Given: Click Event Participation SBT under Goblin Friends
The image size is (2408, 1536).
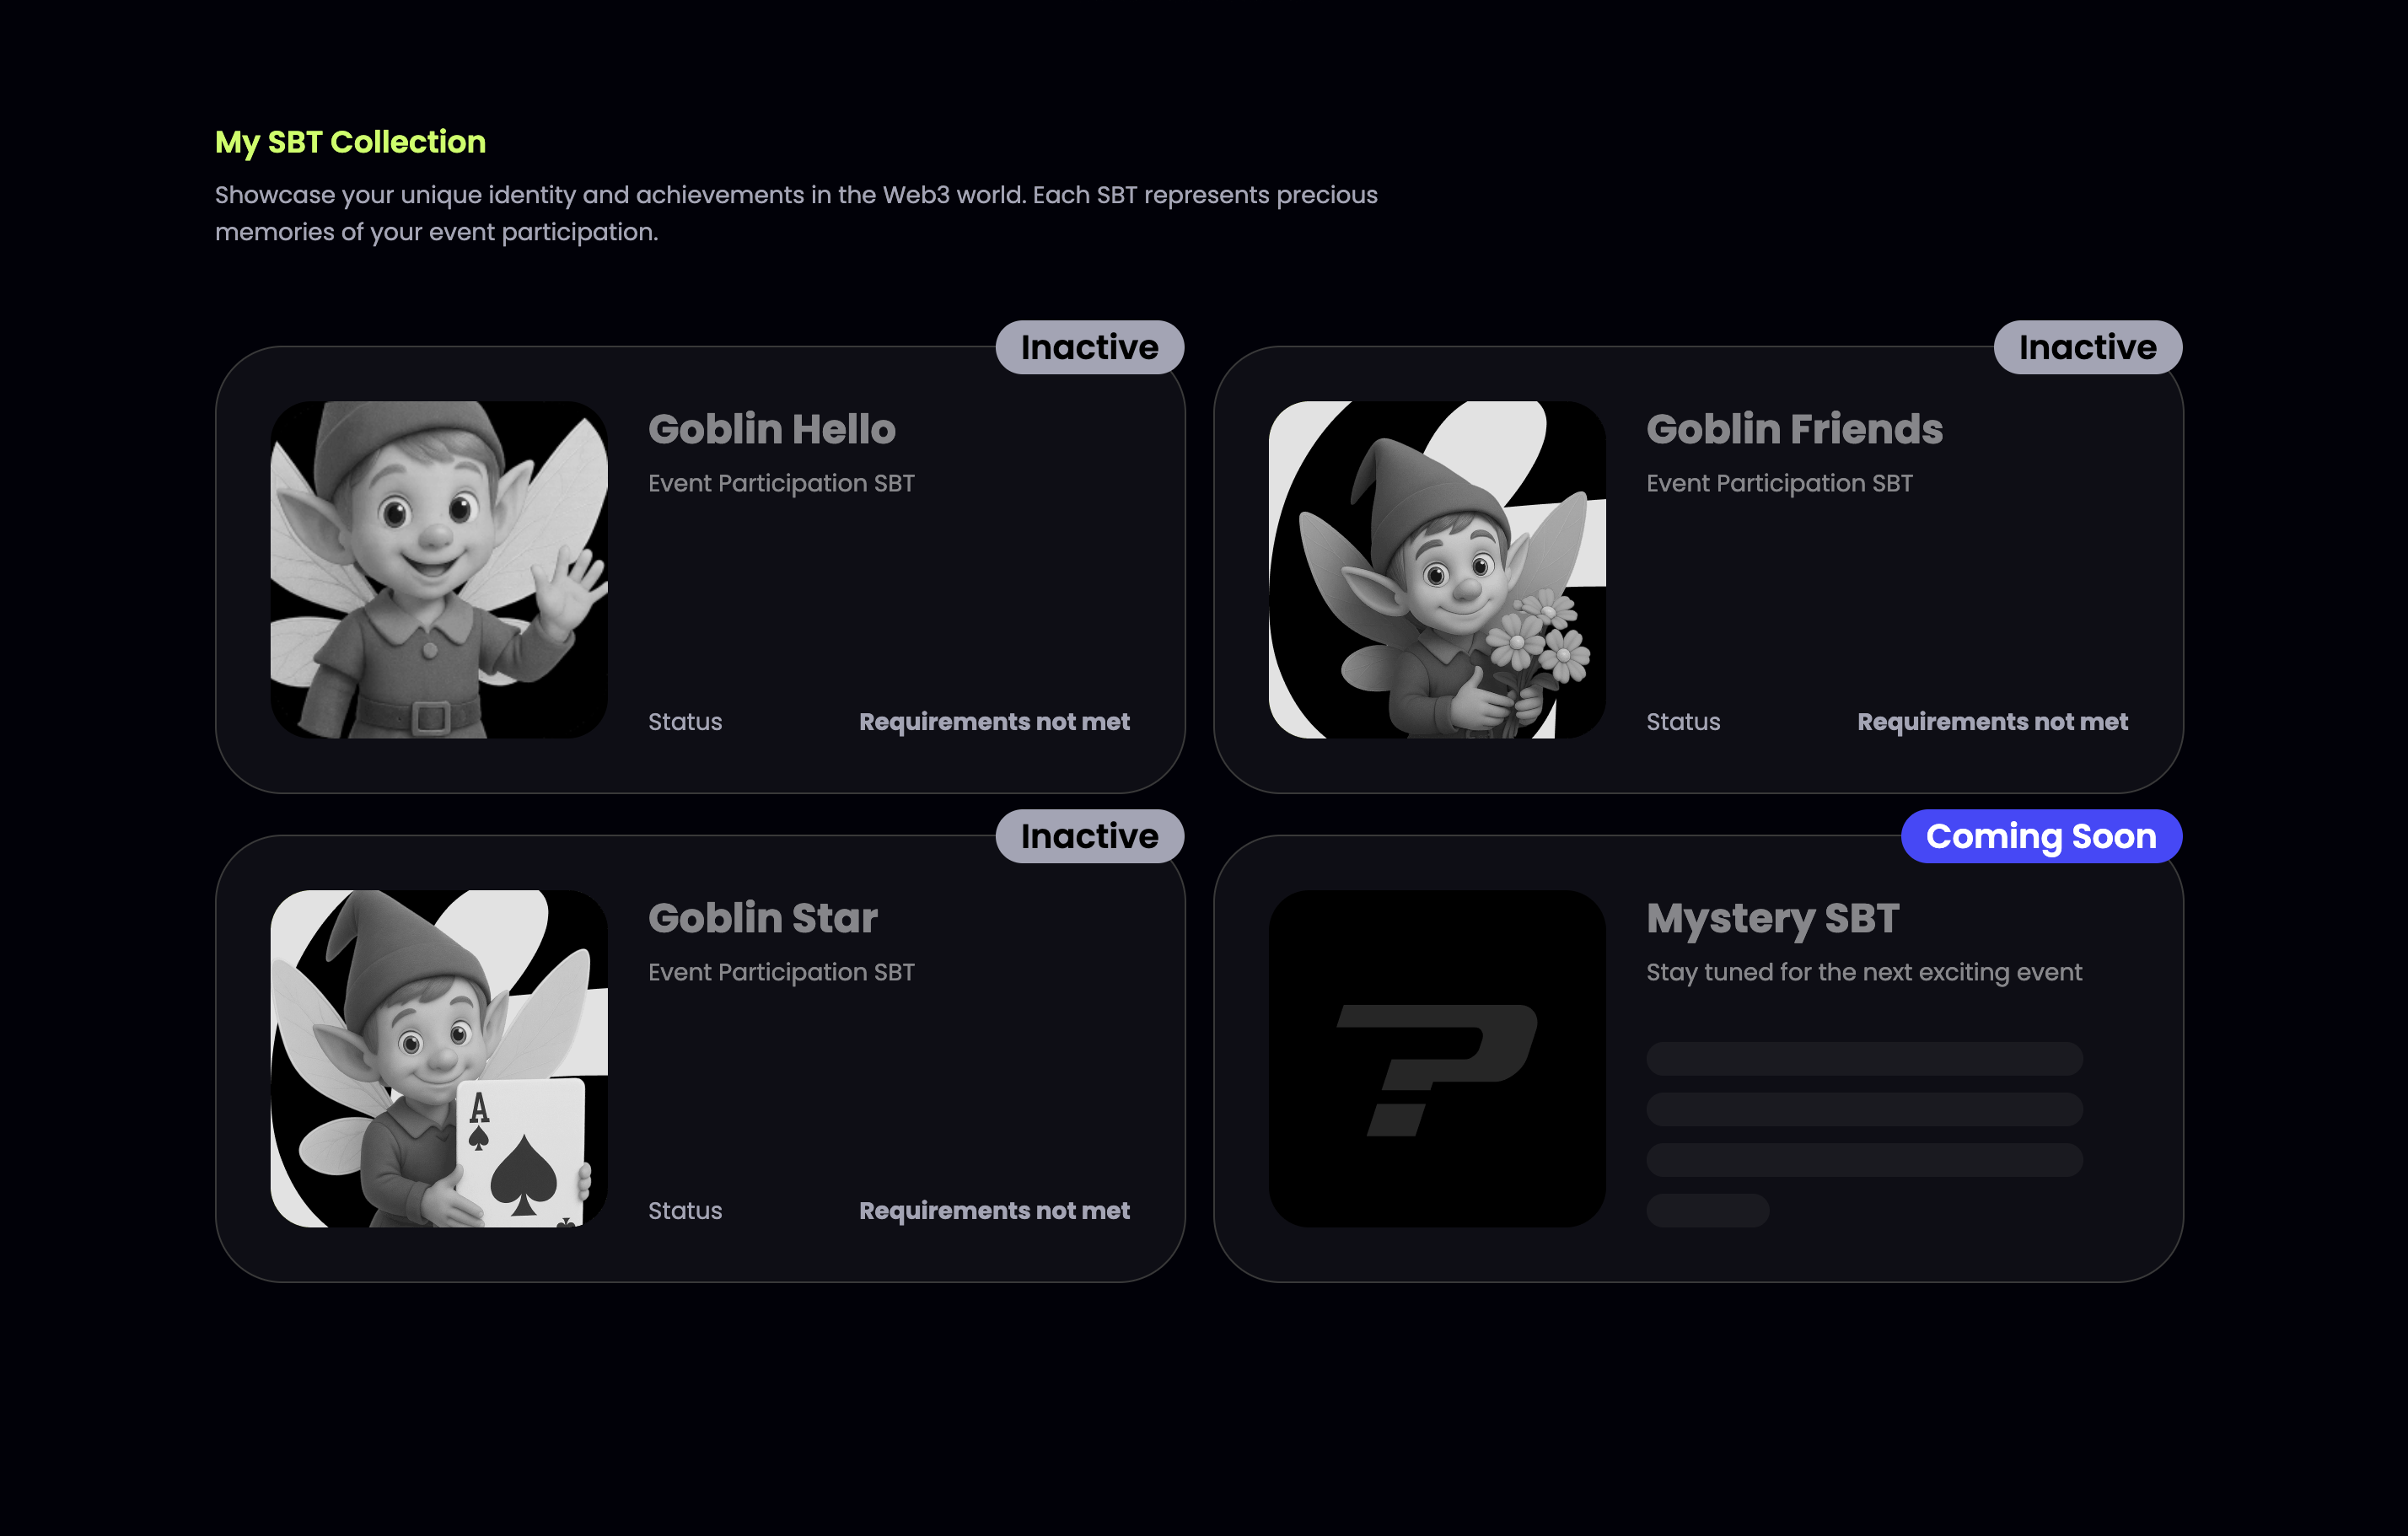Looking at the screenshot, I should point(1779,483).
